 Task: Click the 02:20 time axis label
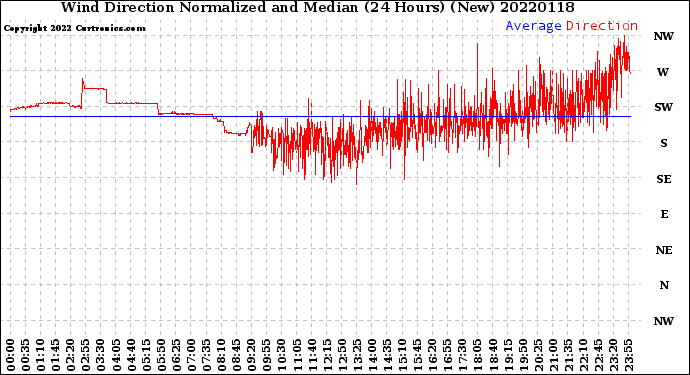coord(71,355)
